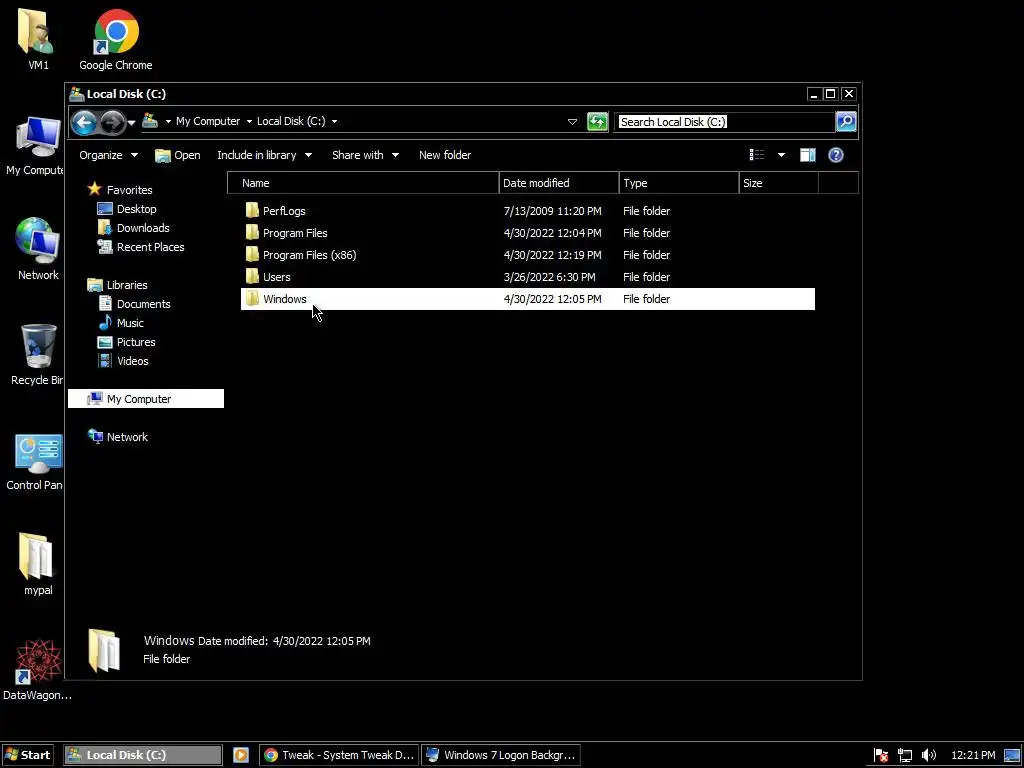Open the Pictures library
The image size is (1024, 768).
pos(136,342)
